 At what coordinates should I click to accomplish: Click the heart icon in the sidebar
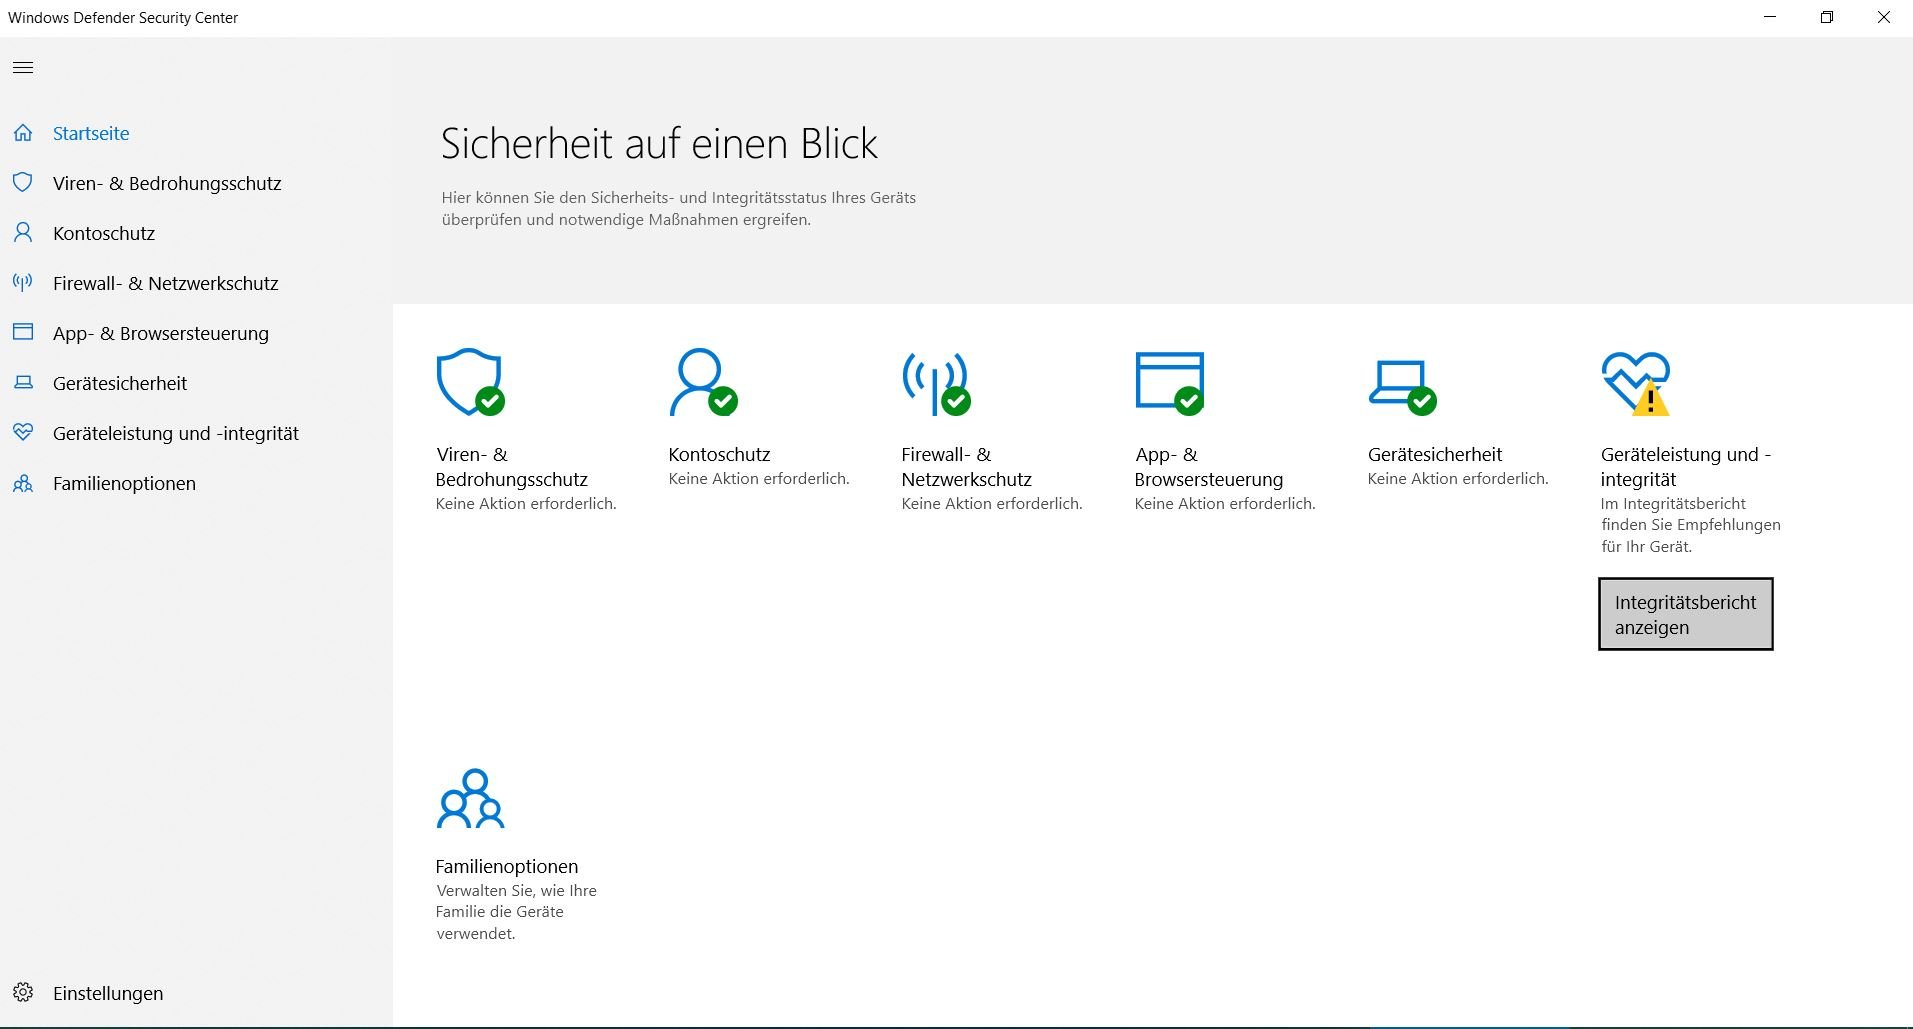[23, 433]
